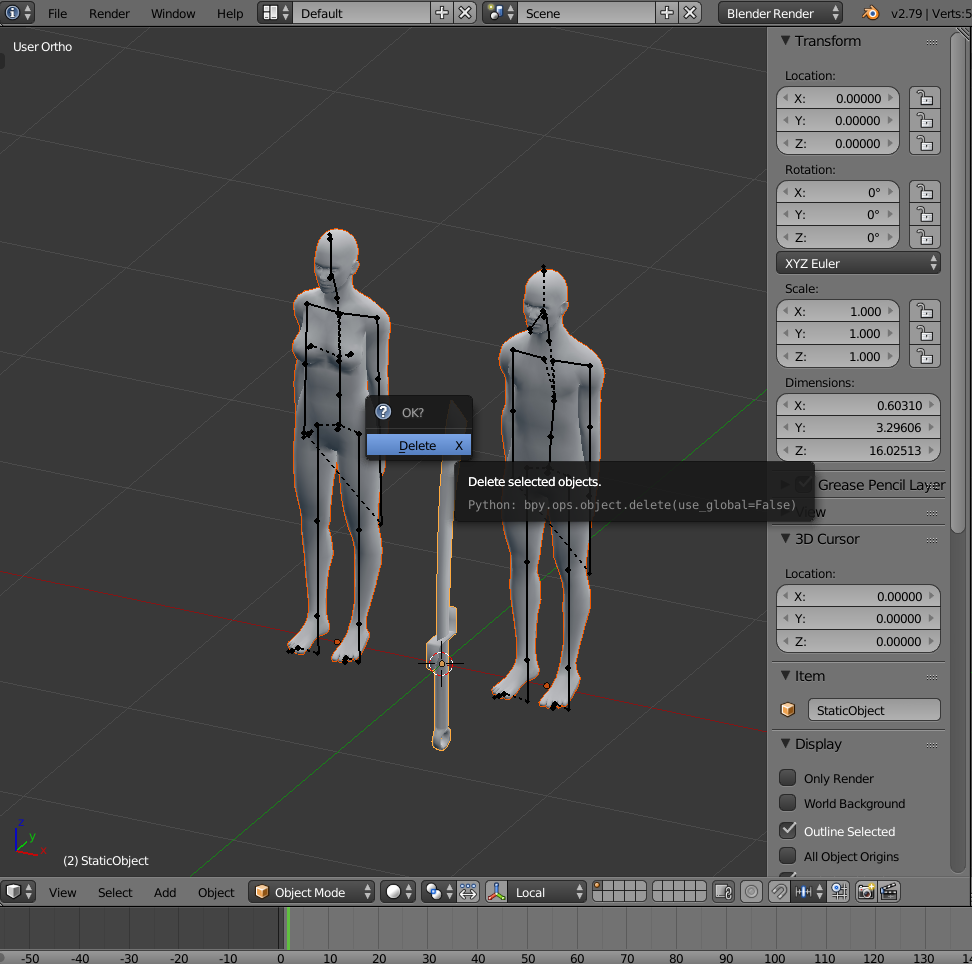Click the Blender logo icon
Image resolution: width=972 pixels, height=964 pixels.
pyautogui.click(x=871, y=13)
